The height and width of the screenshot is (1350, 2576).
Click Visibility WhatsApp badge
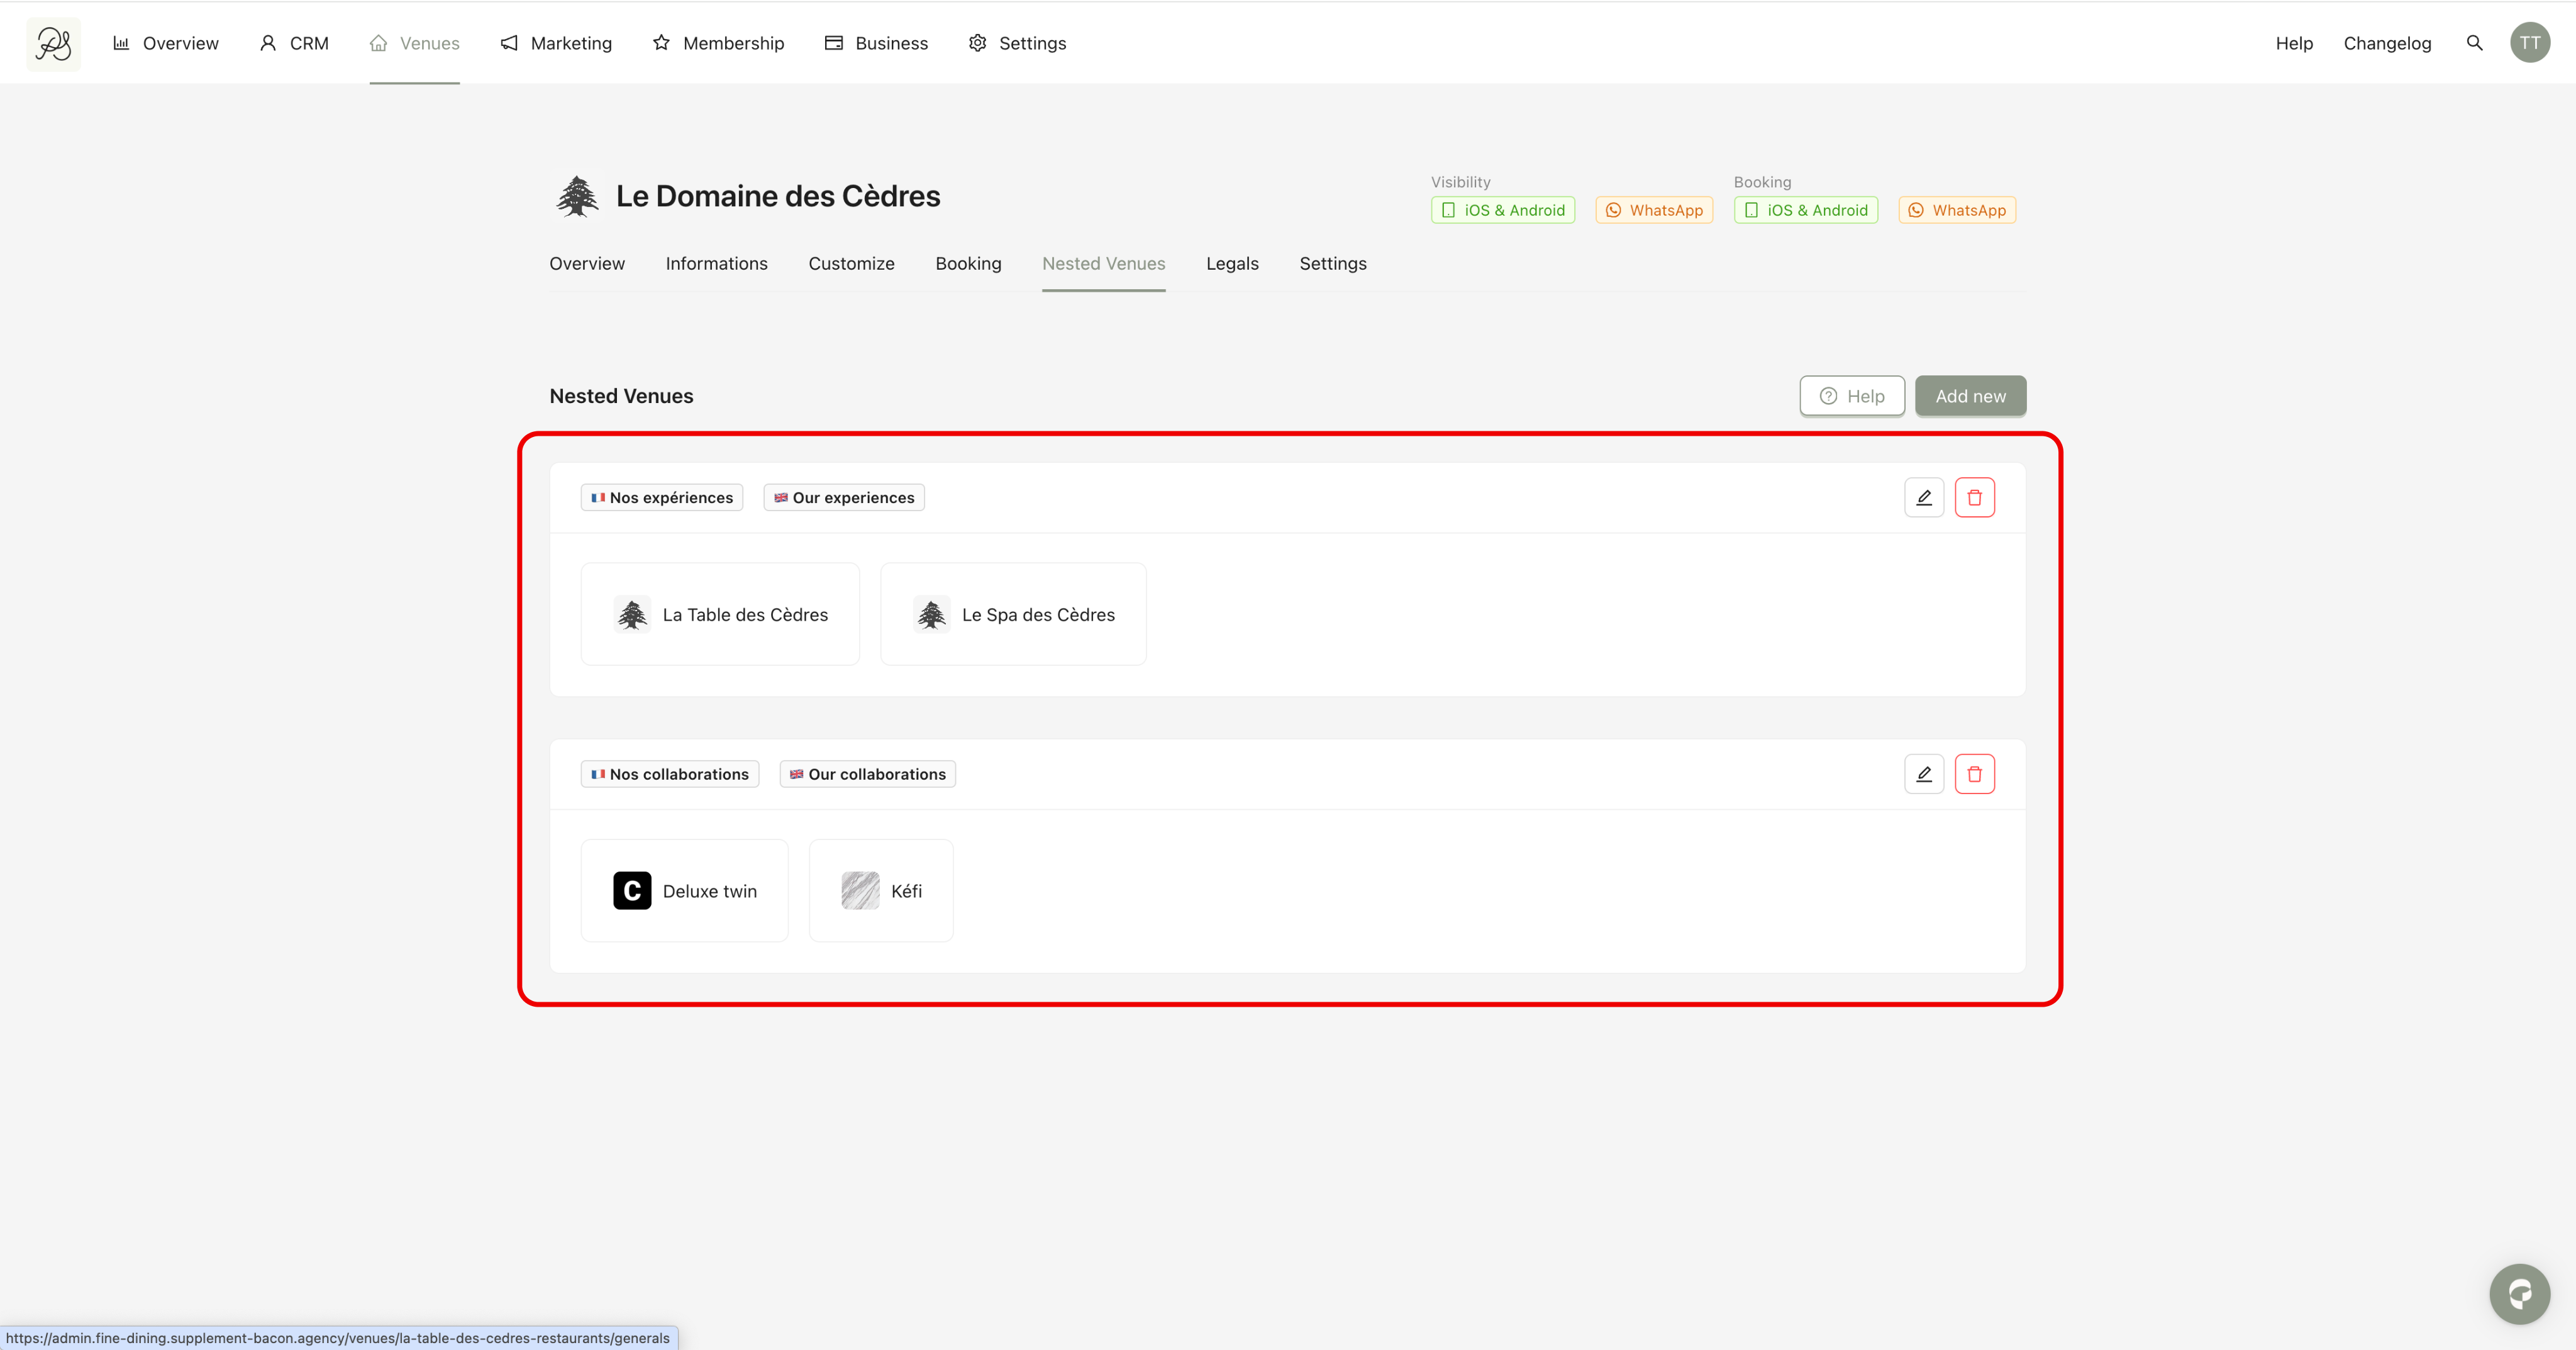click(x=1653, y=210)
